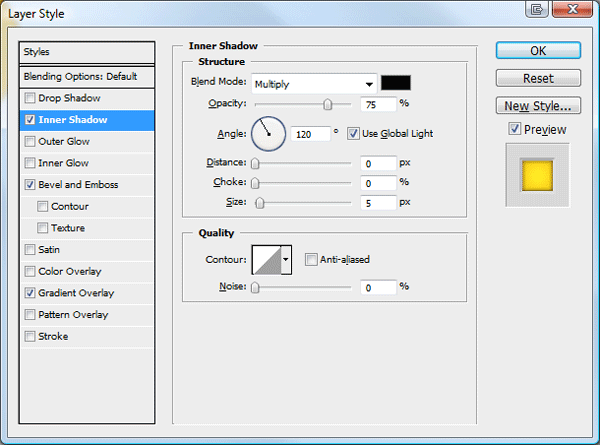Click the Choke value field
600x445 pixels.
coord(378,183)
